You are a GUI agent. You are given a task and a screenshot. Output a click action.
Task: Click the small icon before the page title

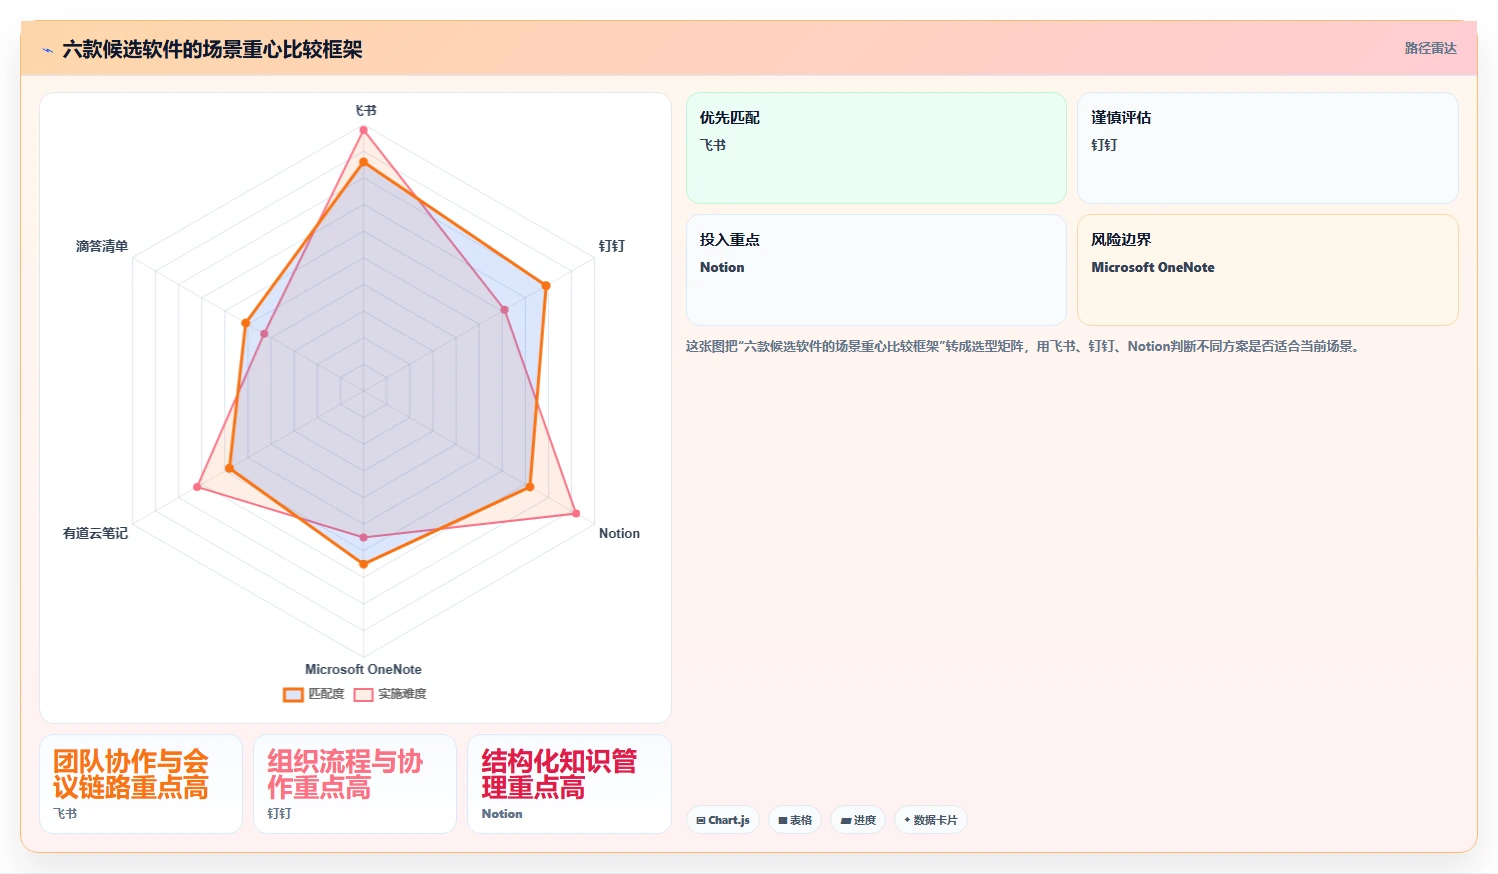pos(47,50)
